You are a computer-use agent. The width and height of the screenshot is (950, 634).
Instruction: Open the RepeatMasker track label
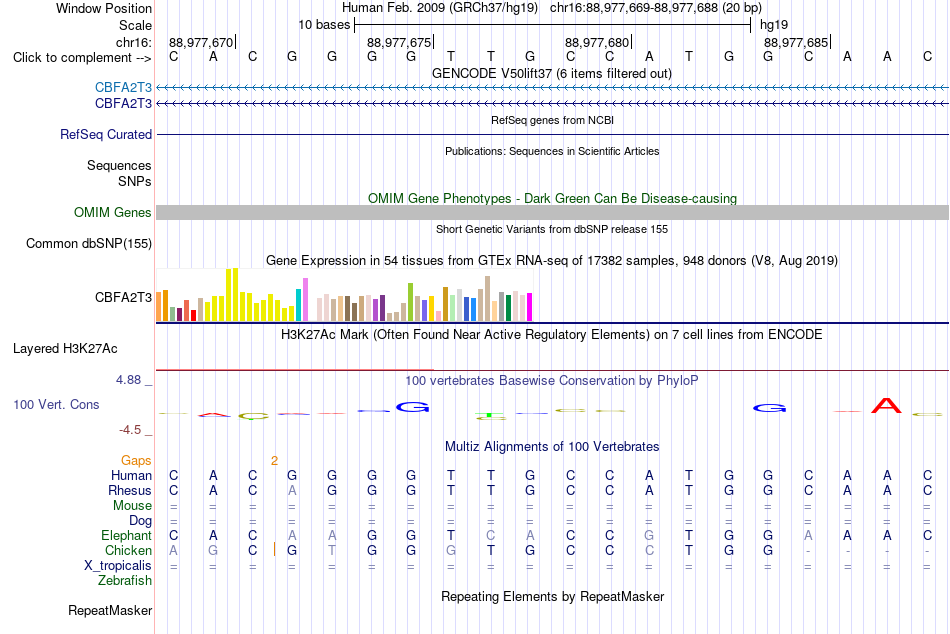tap(110, 610)
